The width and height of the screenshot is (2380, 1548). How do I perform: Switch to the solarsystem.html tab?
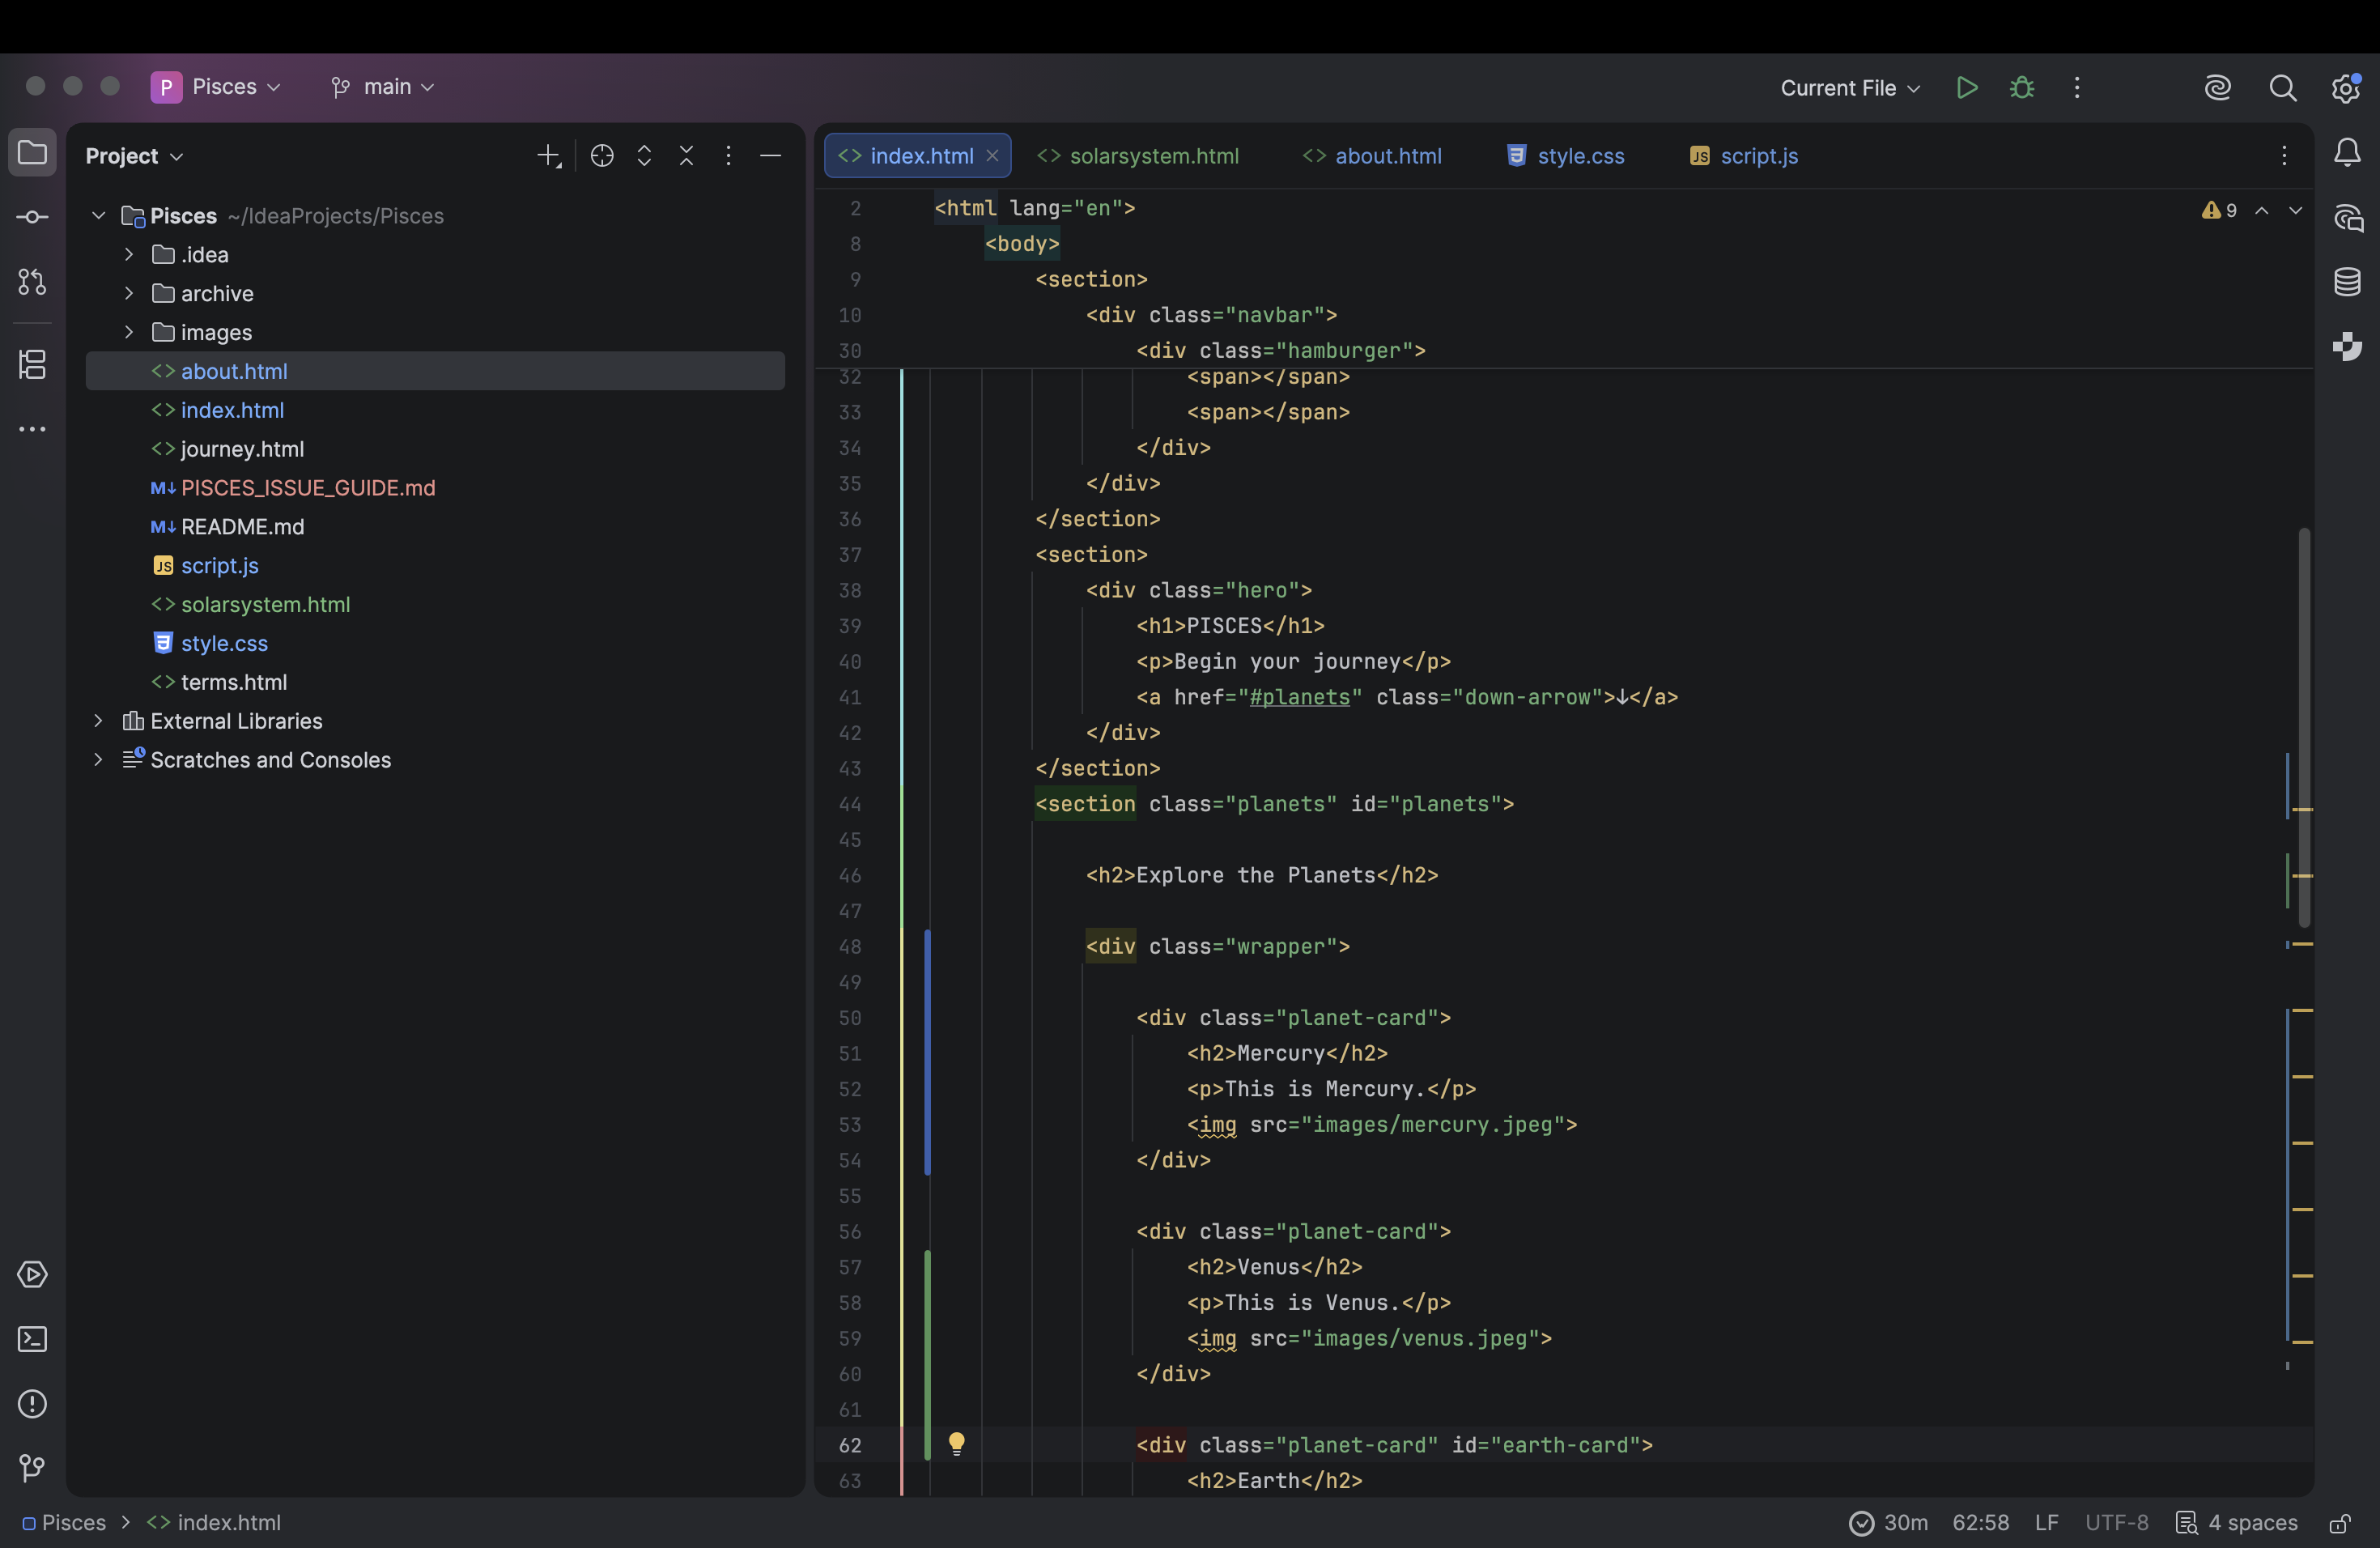pyautogui.click(x=1138, y=156)
